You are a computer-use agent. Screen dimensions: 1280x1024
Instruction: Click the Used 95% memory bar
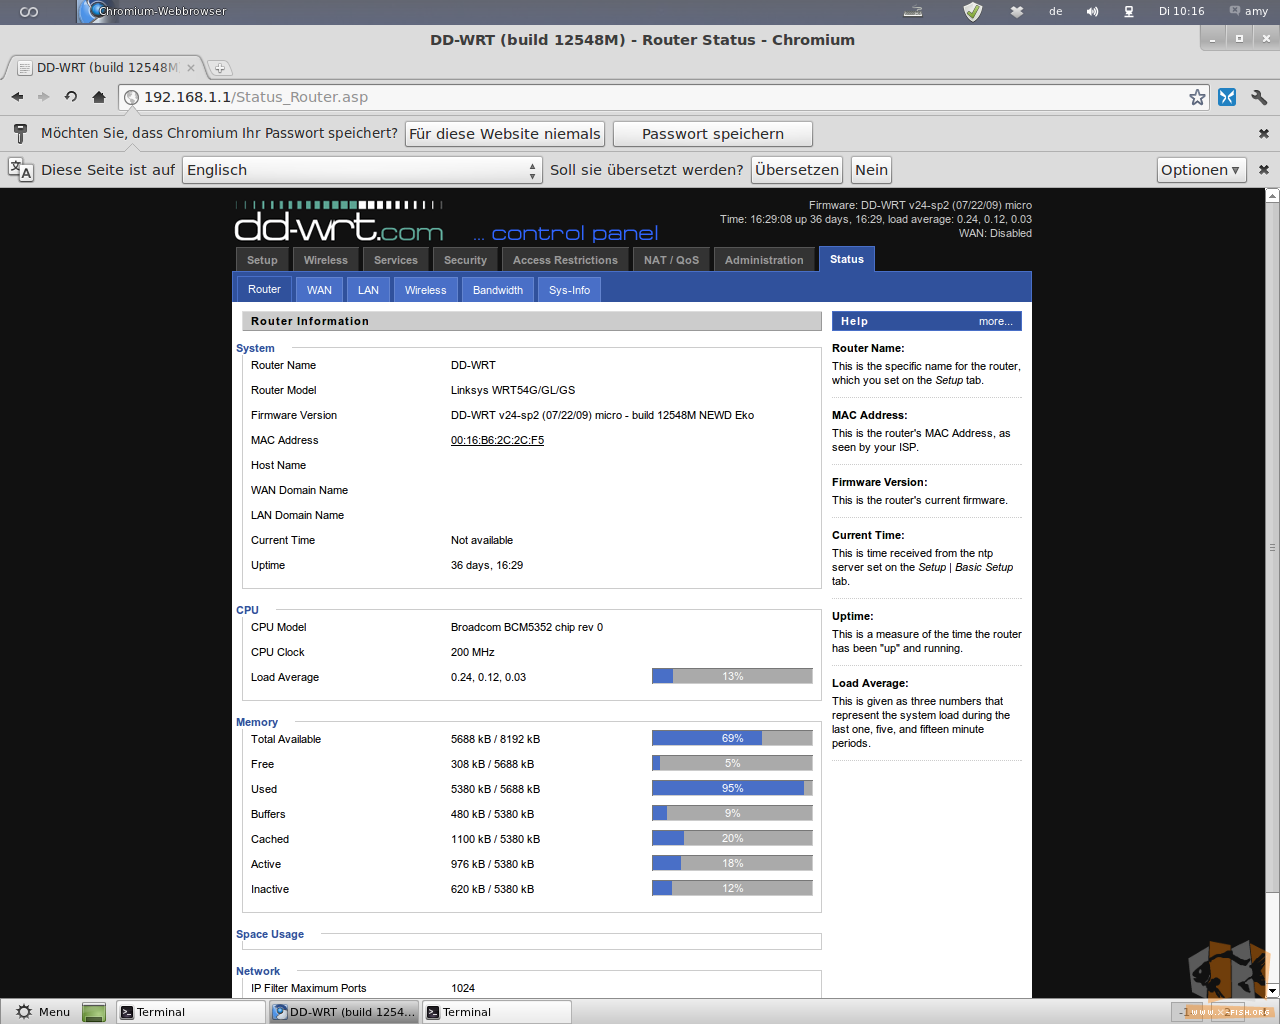[732, 789]
